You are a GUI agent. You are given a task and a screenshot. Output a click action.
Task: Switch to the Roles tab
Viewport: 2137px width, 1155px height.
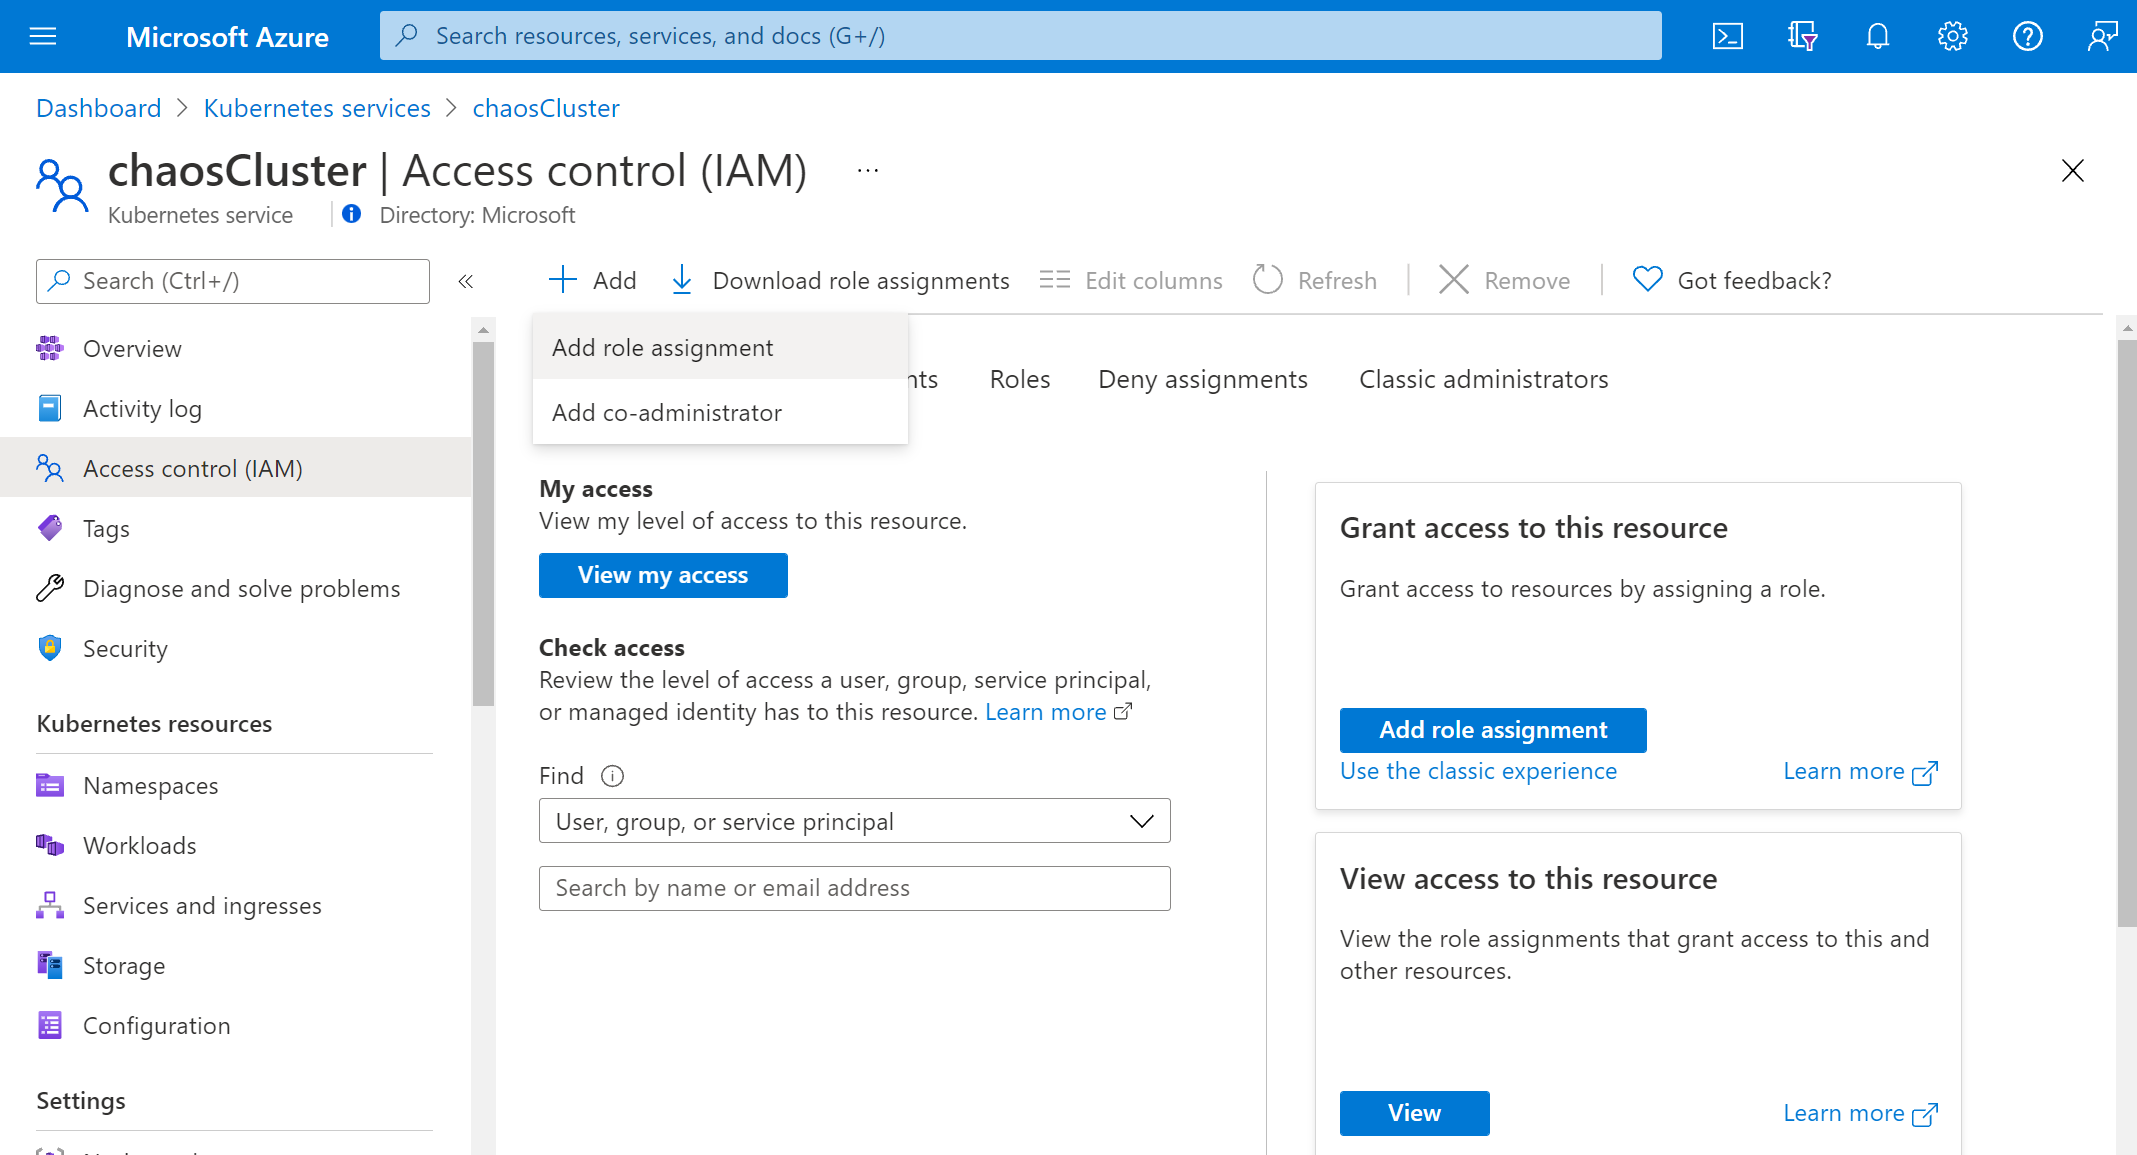(1019, 377)
